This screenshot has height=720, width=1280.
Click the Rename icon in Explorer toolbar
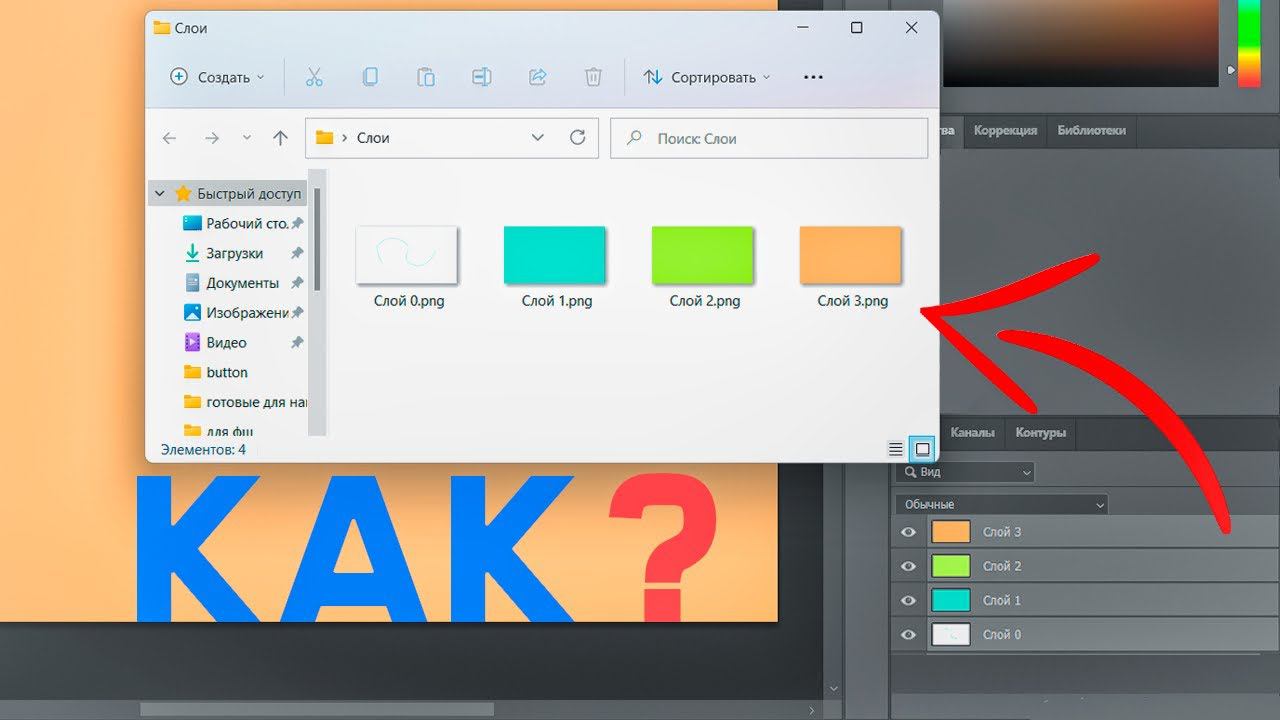[x=481, y=77]
